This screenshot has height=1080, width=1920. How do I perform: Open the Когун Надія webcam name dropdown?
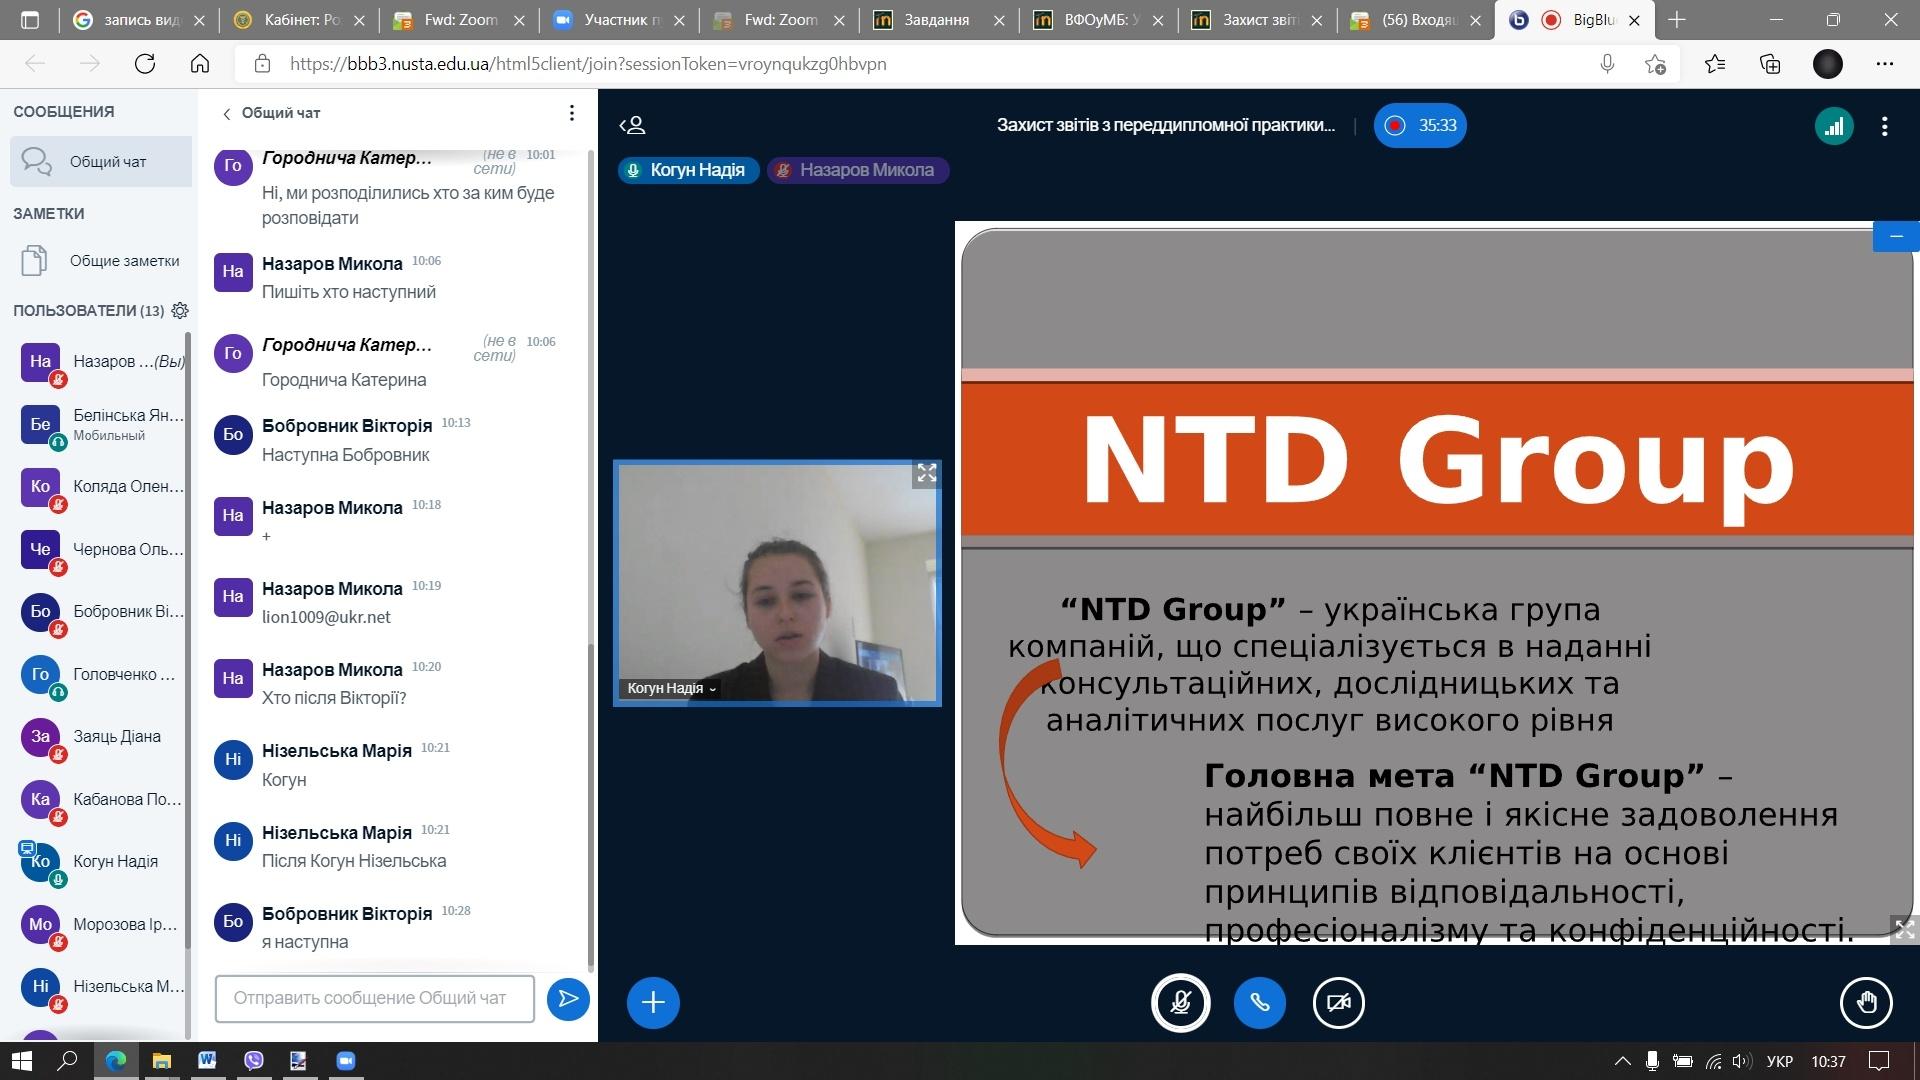(x=671, y=688)
